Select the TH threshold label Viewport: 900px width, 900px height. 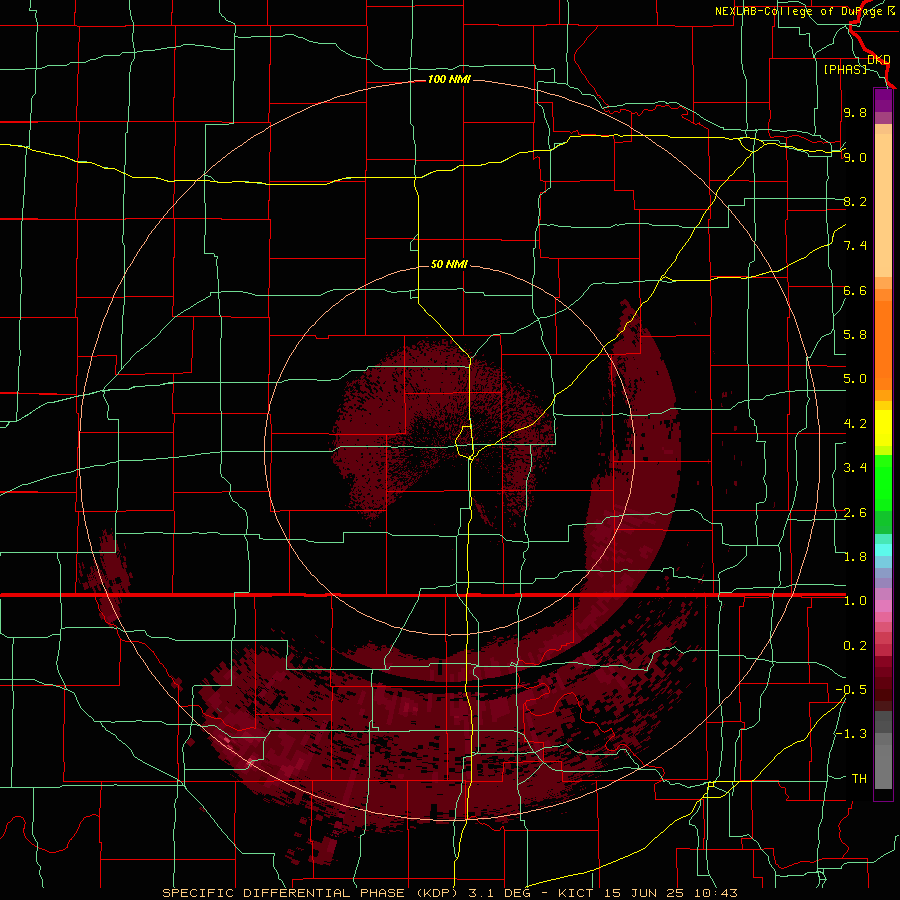pyautogui.click(x=859, y=779)
